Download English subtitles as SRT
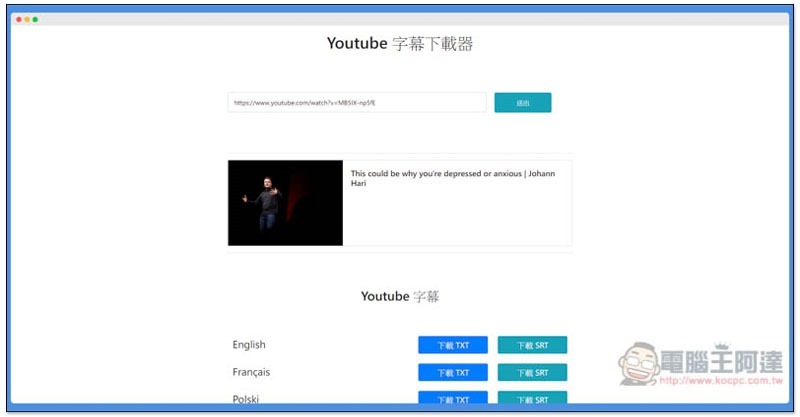The width and height of the screenshot is (800, 417). (x=532, y=345)
